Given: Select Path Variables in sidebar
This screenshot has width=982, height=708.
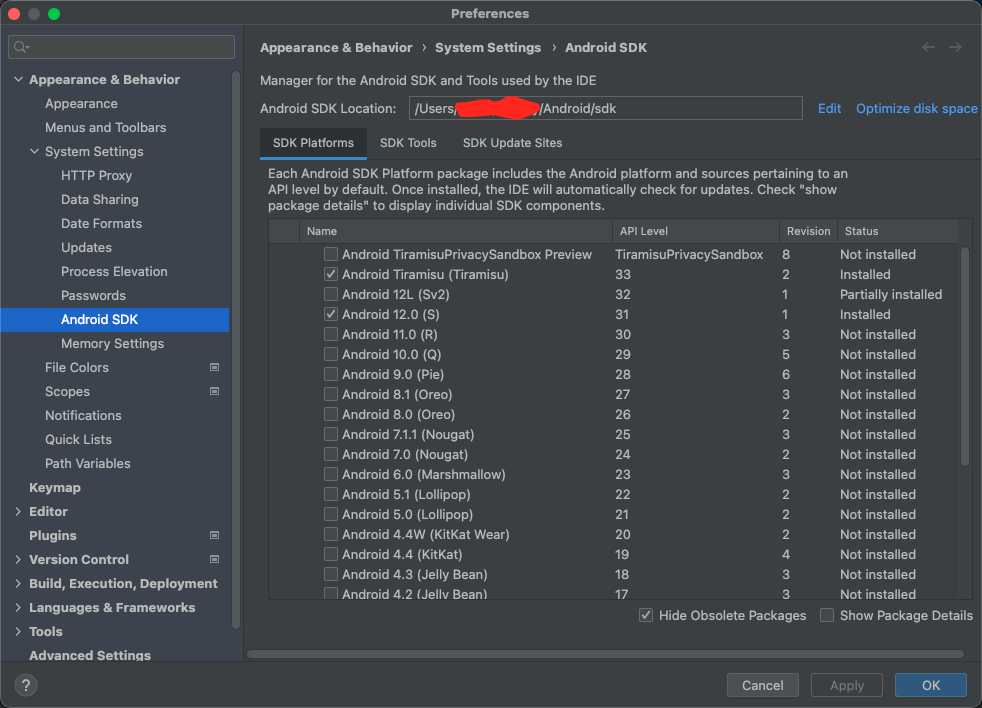Looking at the screenshot, I should tap(88, 463).
